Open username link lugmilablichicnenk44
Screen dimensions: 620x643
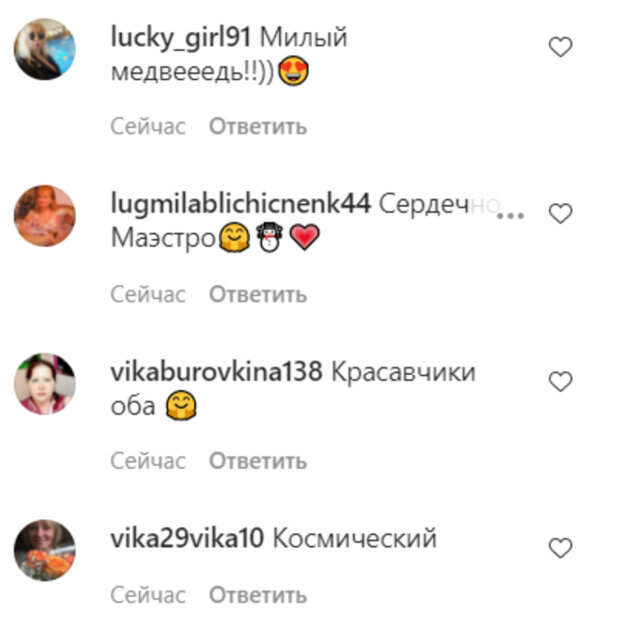pyautogui.click(x=240, y=204)
